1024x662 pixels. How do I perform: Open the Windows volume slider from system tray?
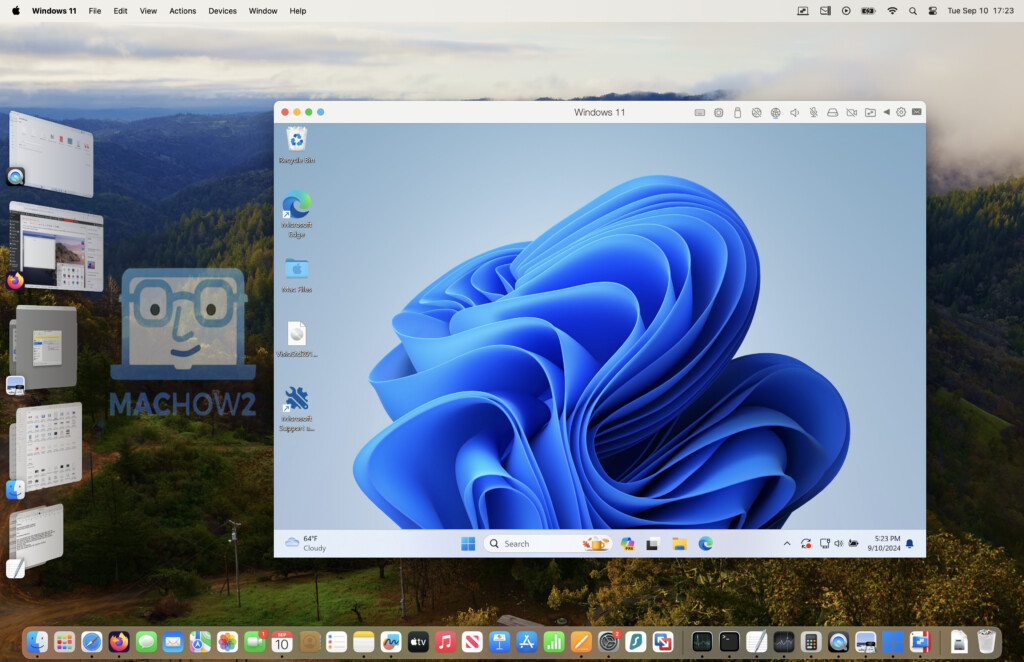coord(839,543)
